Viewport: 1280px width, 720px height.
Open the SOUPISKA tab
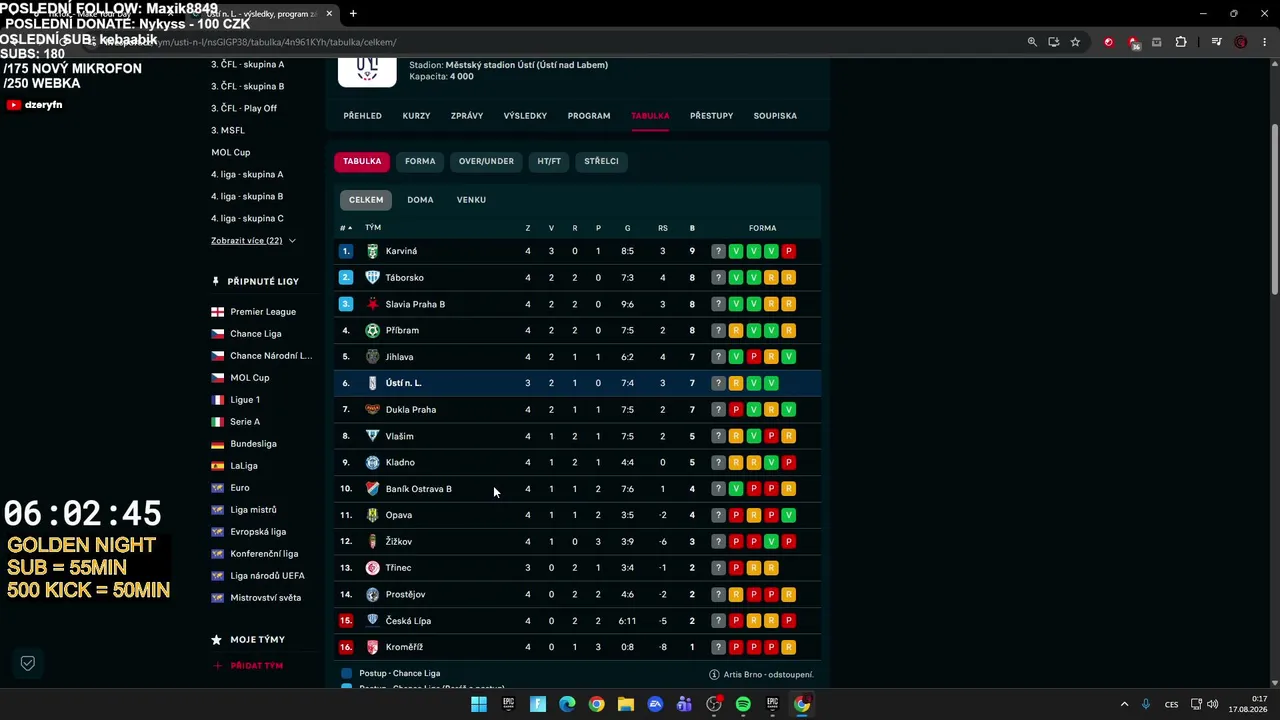[775, 116]
